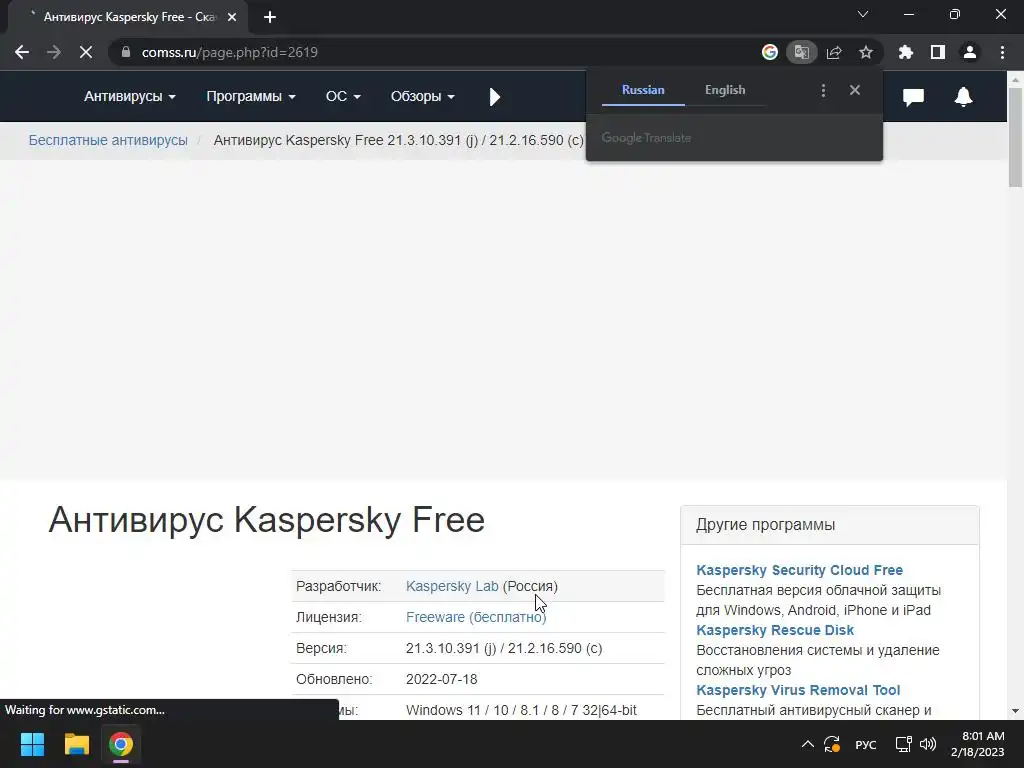Screen dimensions: 1024x768
Task: Expand the ОС menu
Action: click(343, 97)
